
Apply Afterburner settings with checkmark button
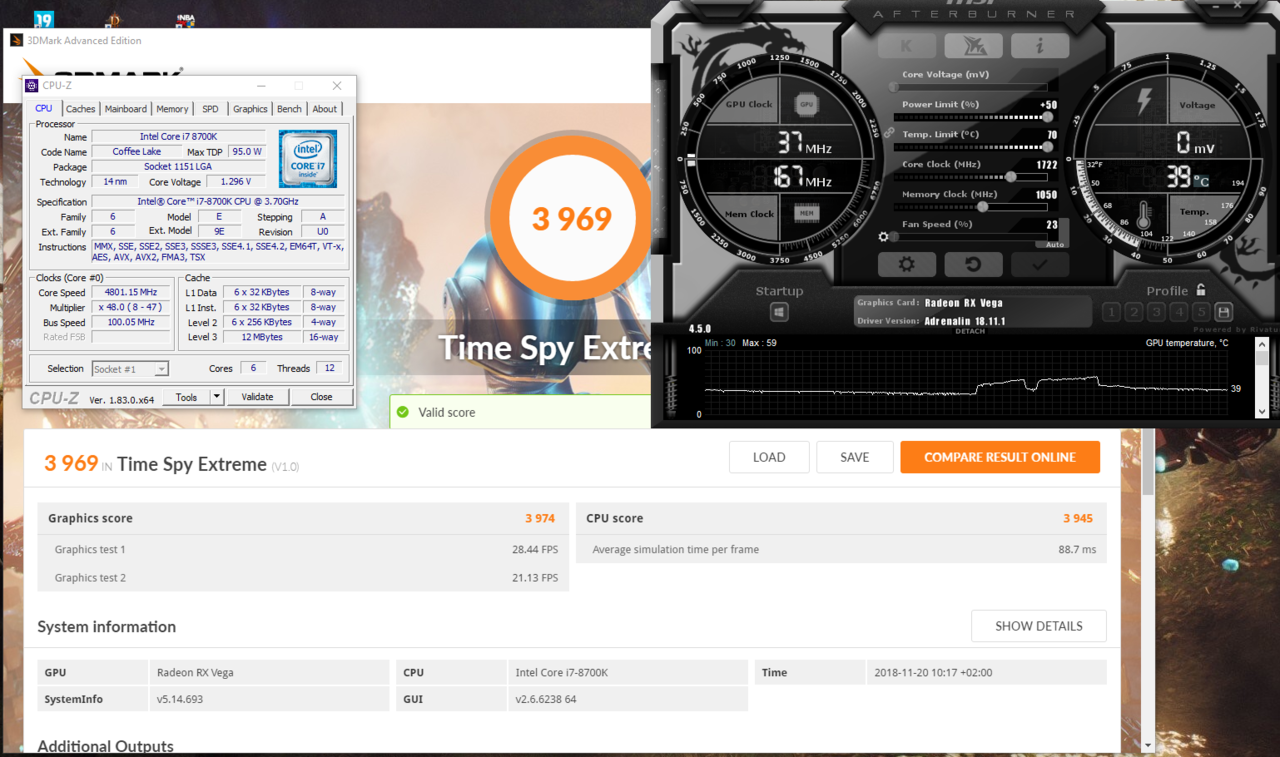point(1039,264)
